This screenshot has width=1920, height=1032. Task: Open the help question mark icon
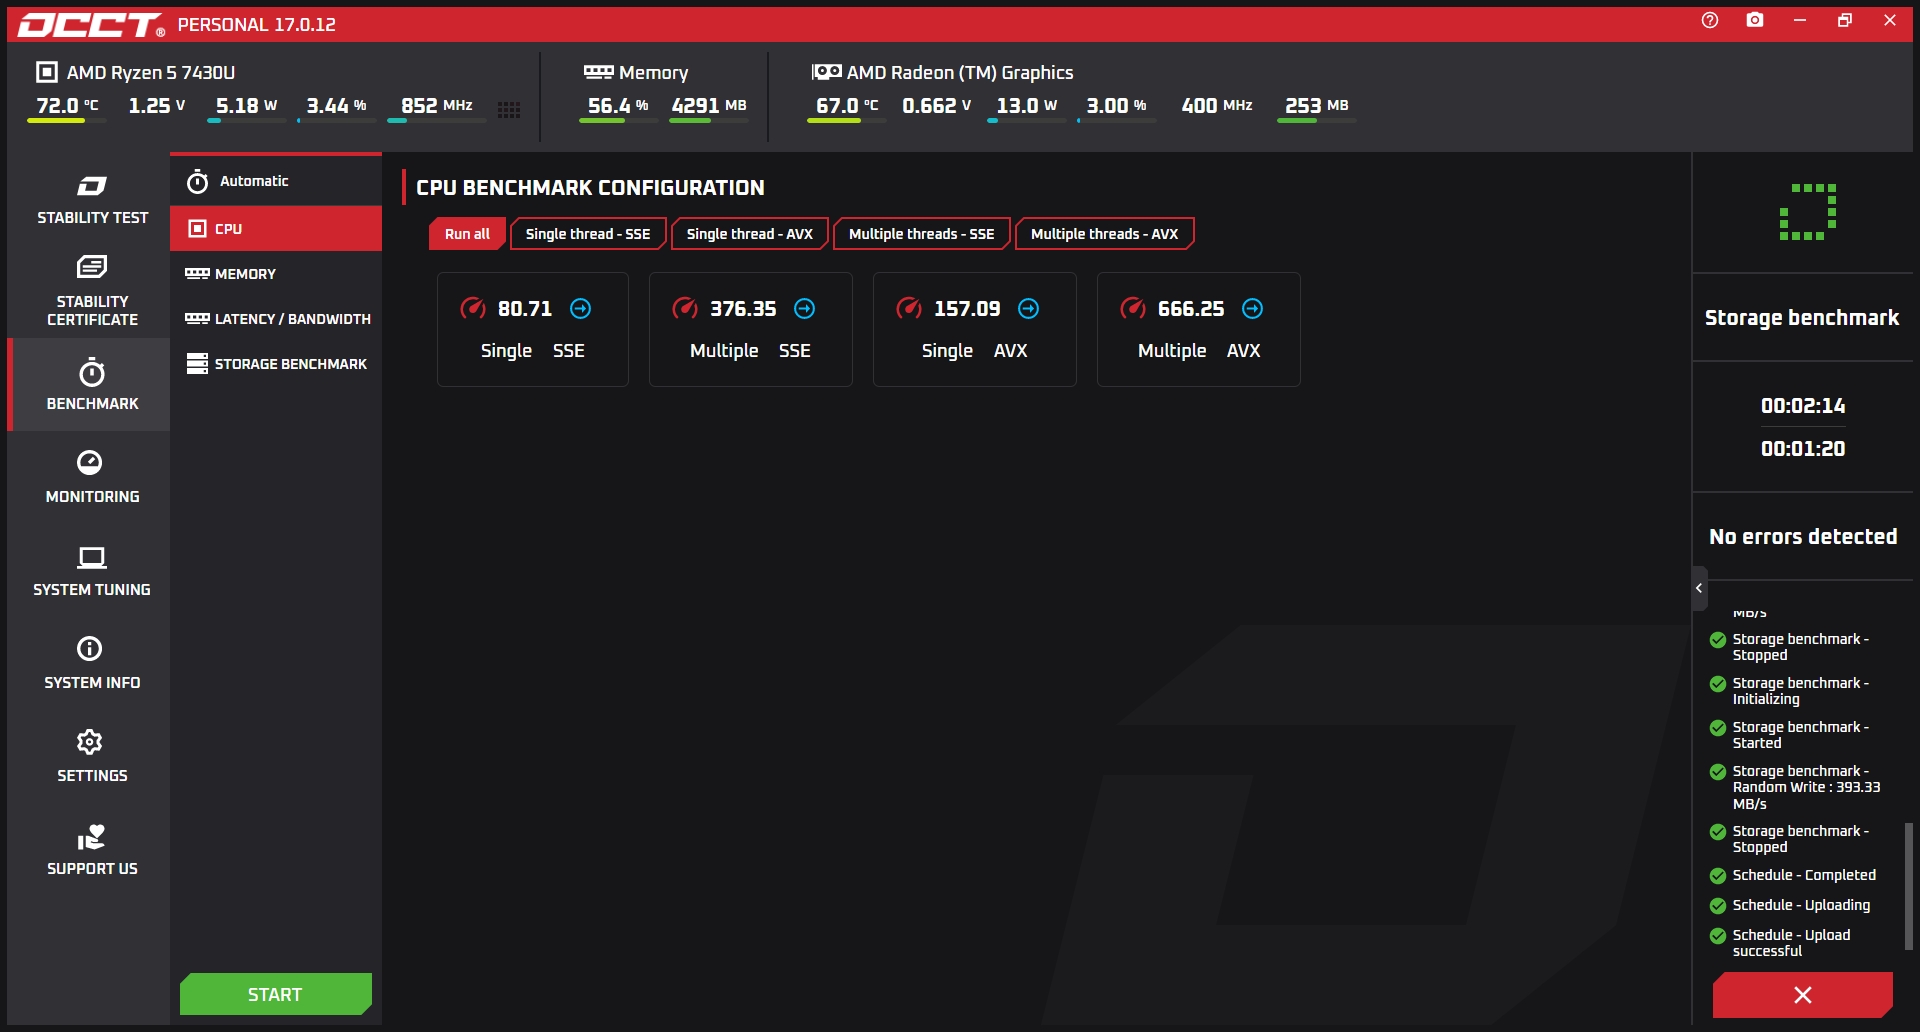pos(1710,20)
